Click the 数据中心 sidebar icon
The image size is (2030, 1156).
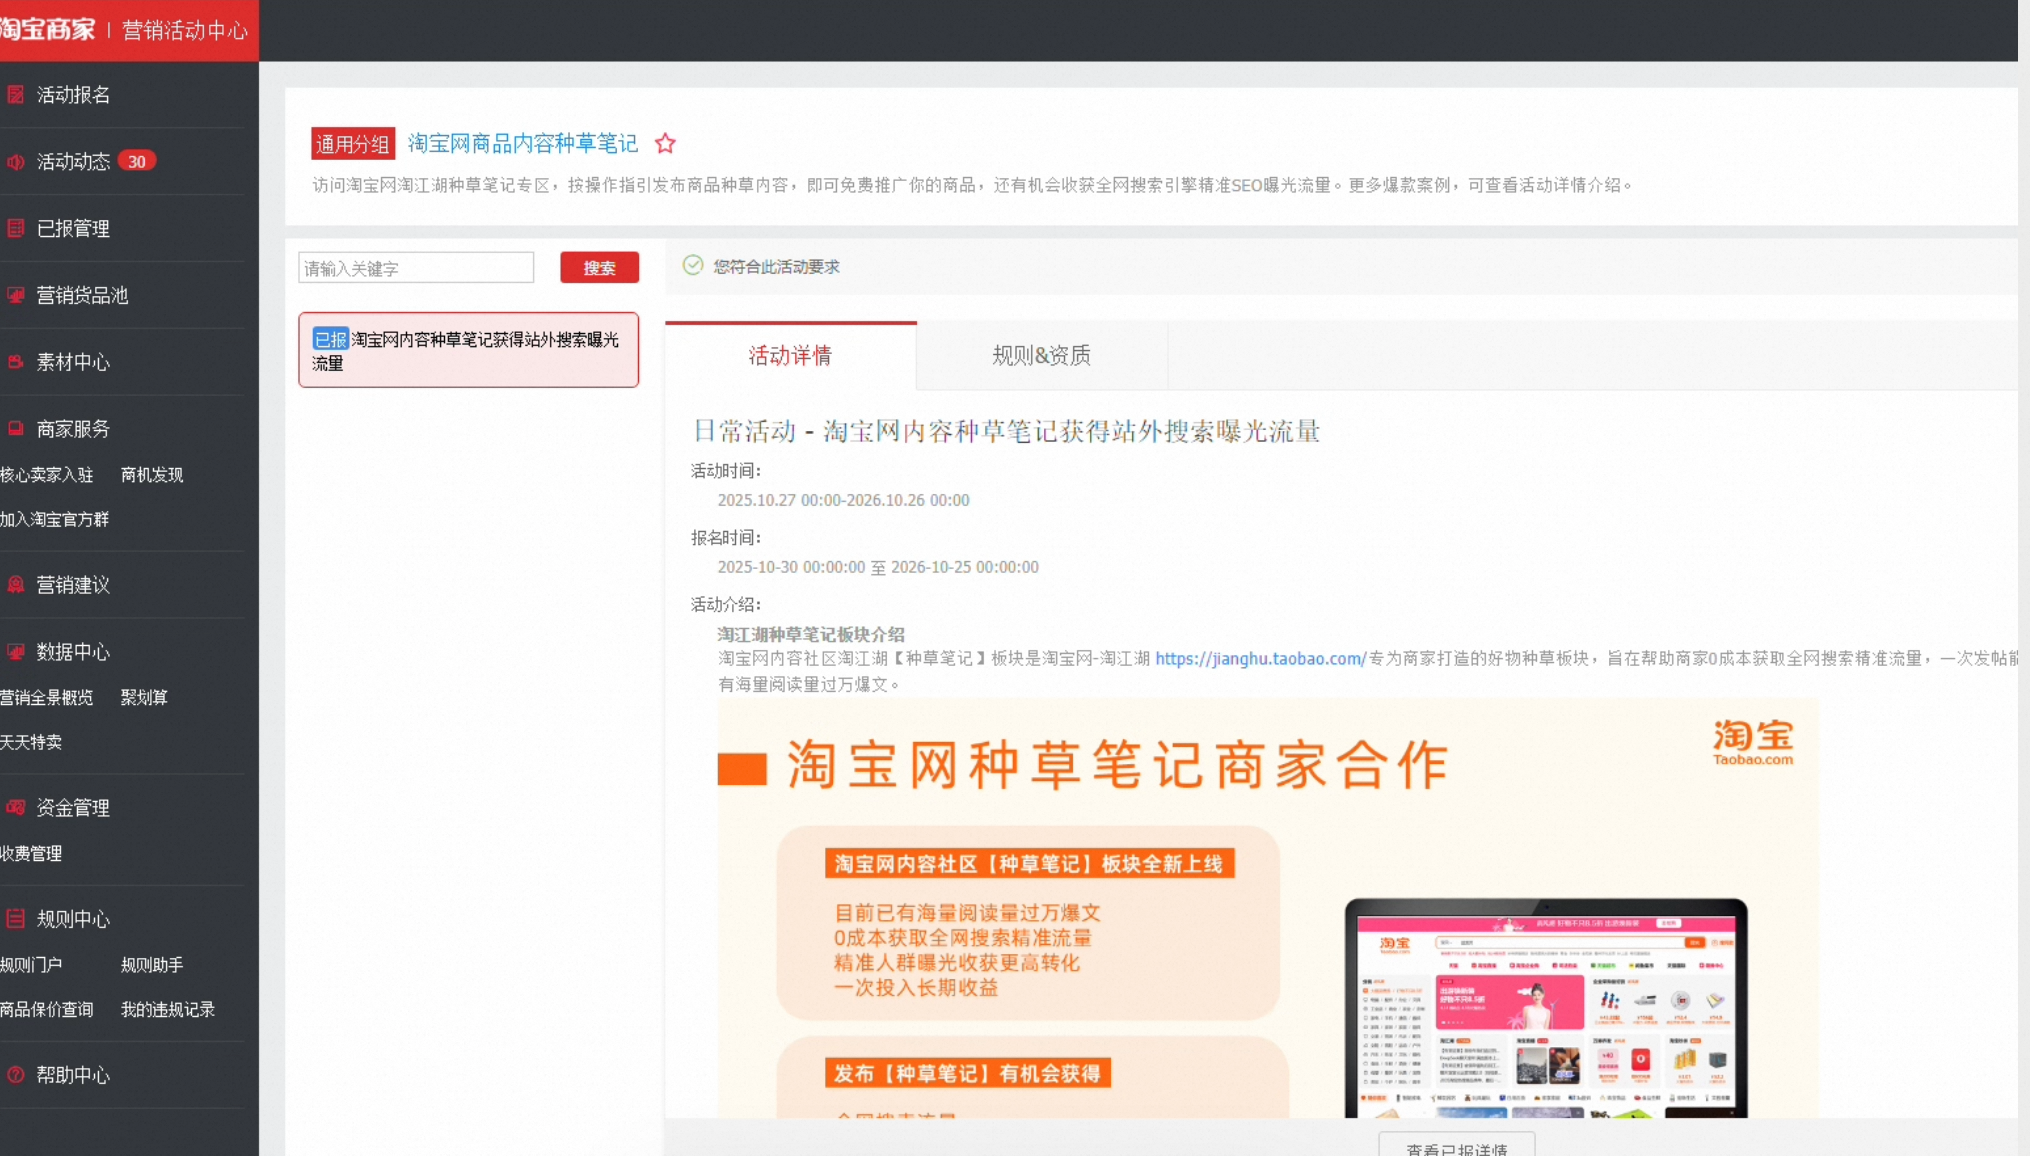pyautogui.click(x=16, y=652)
